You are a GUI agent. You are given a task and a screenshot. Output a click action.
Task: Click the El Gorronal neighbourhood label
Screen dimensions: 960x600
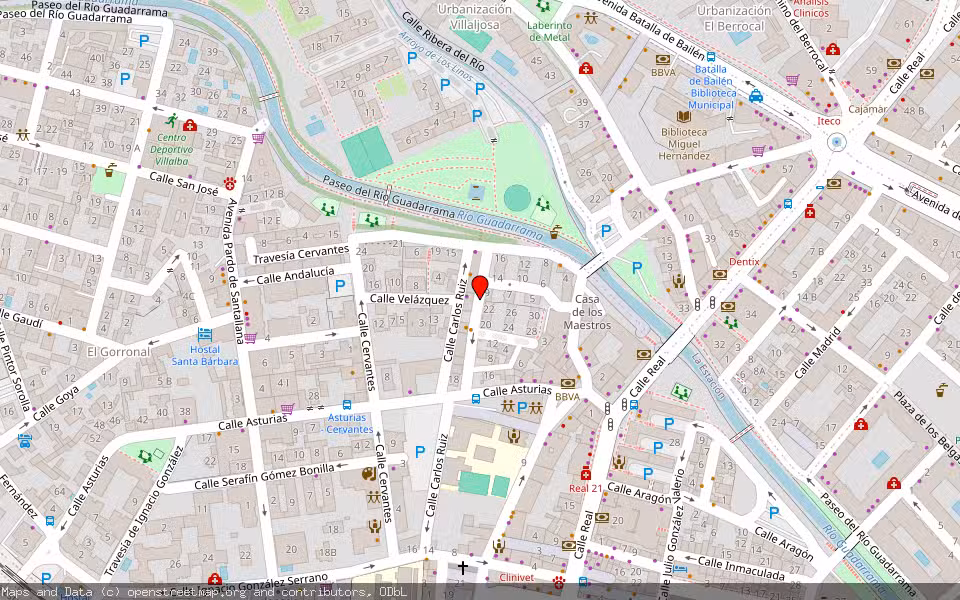click(x=118, y=351)
